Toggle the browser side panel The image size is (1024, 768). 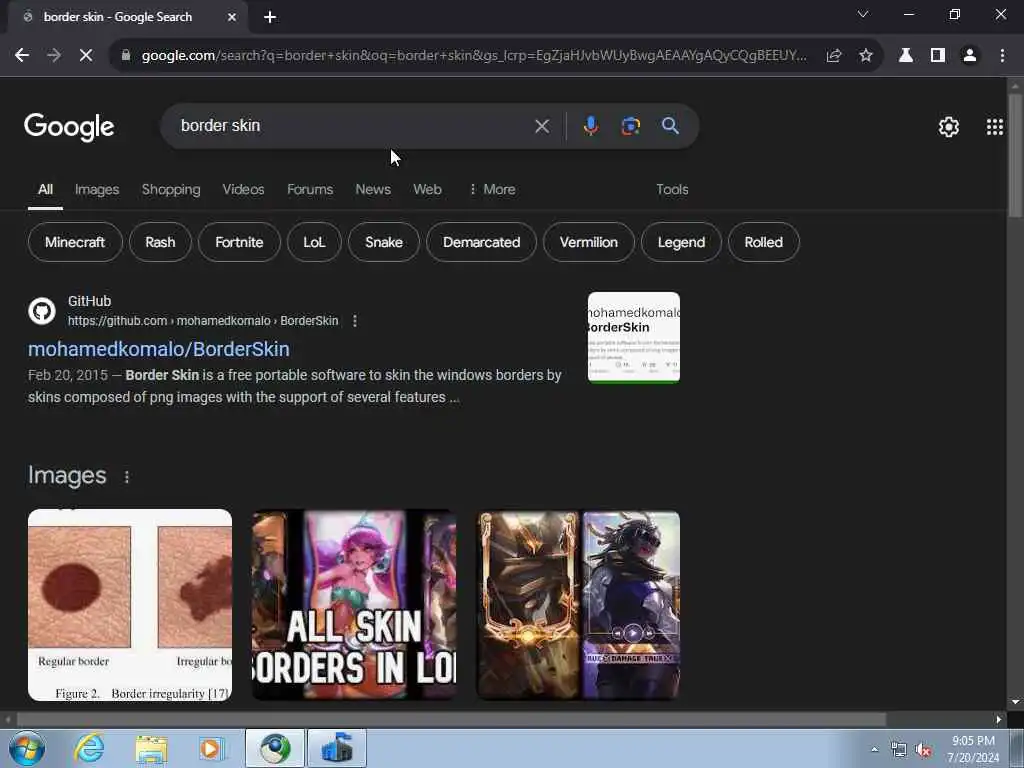[938, 56]
